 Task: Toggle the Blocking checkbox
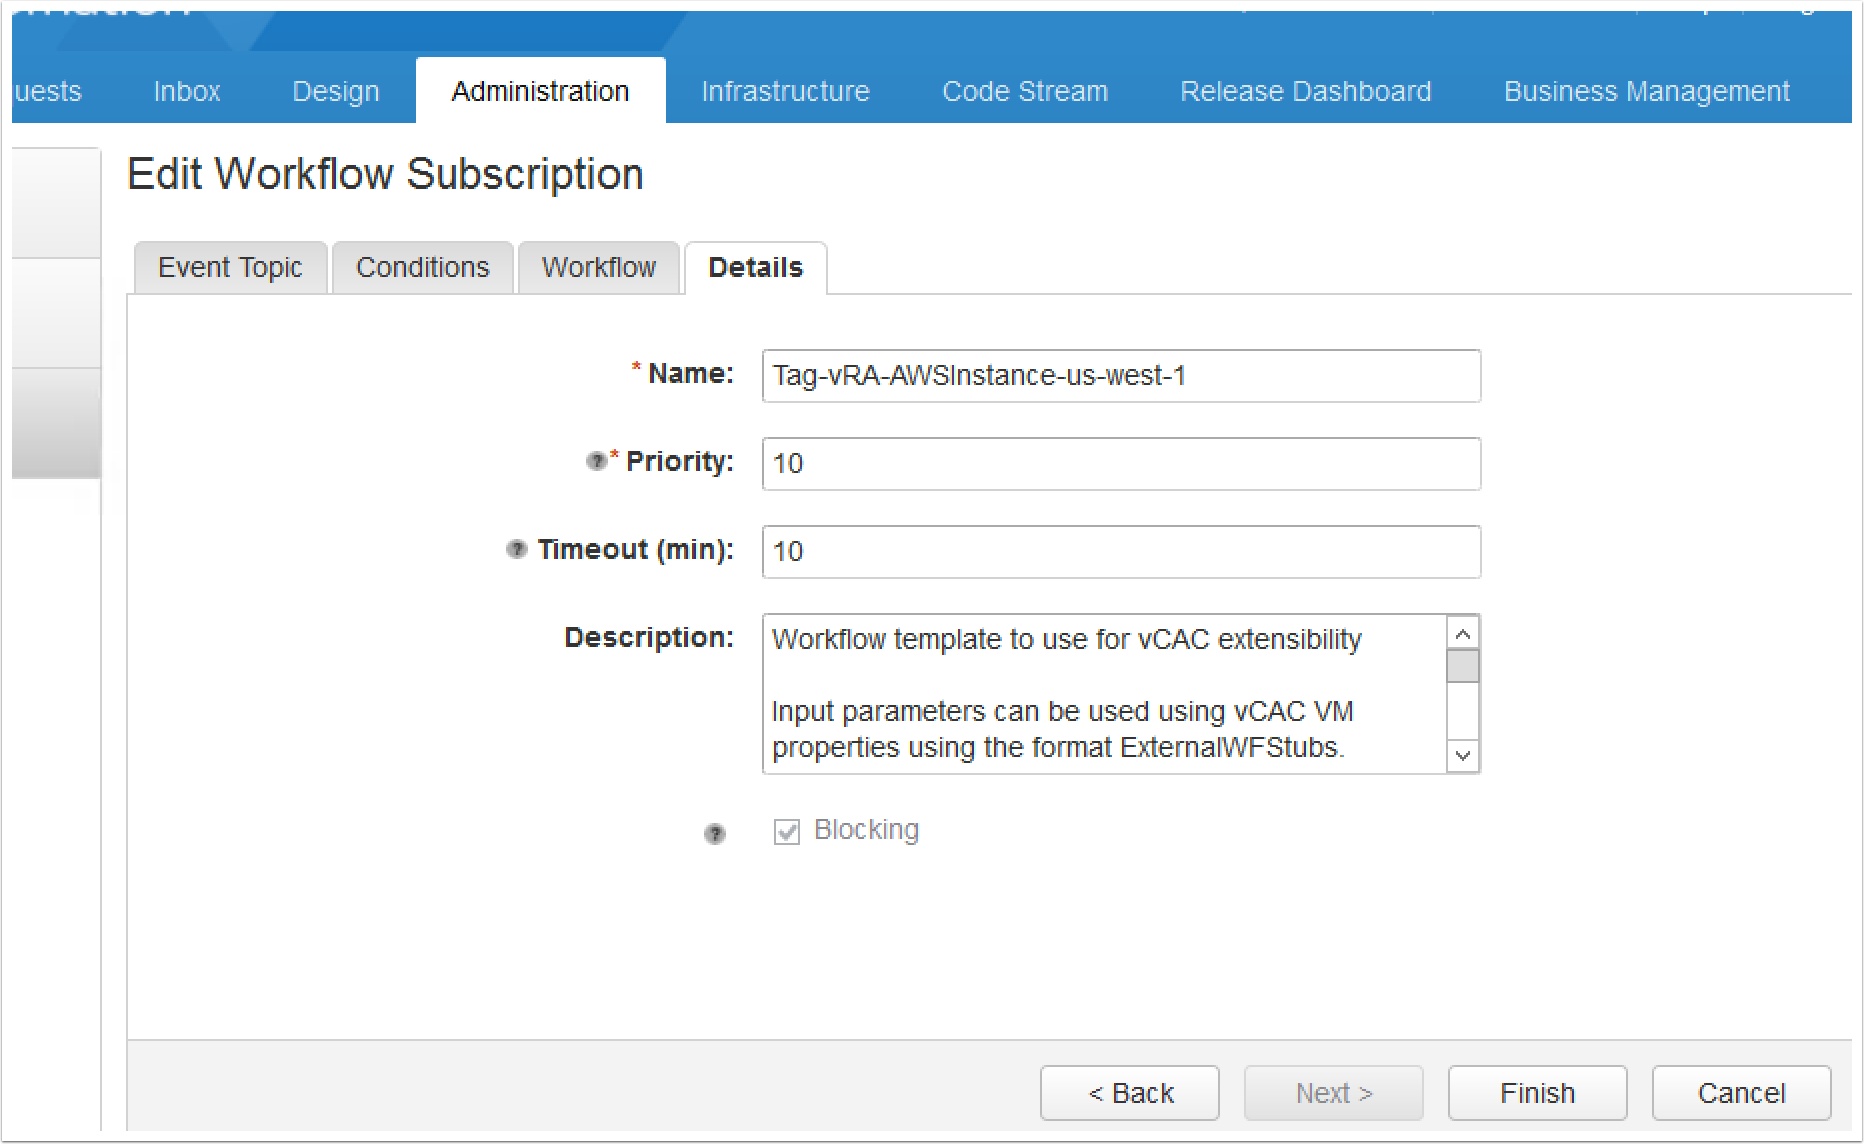point(787,832)
